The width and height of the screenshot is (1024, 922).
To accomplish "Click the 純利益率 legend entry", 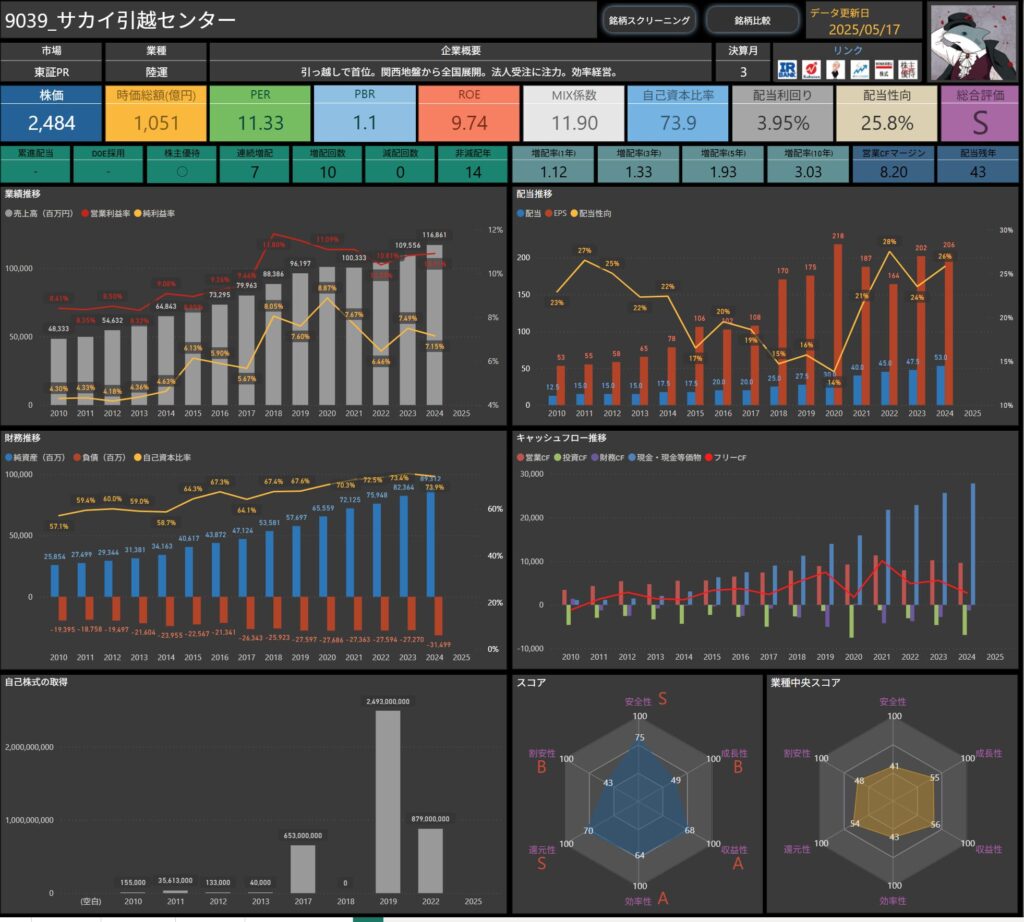I will (154, 214).
